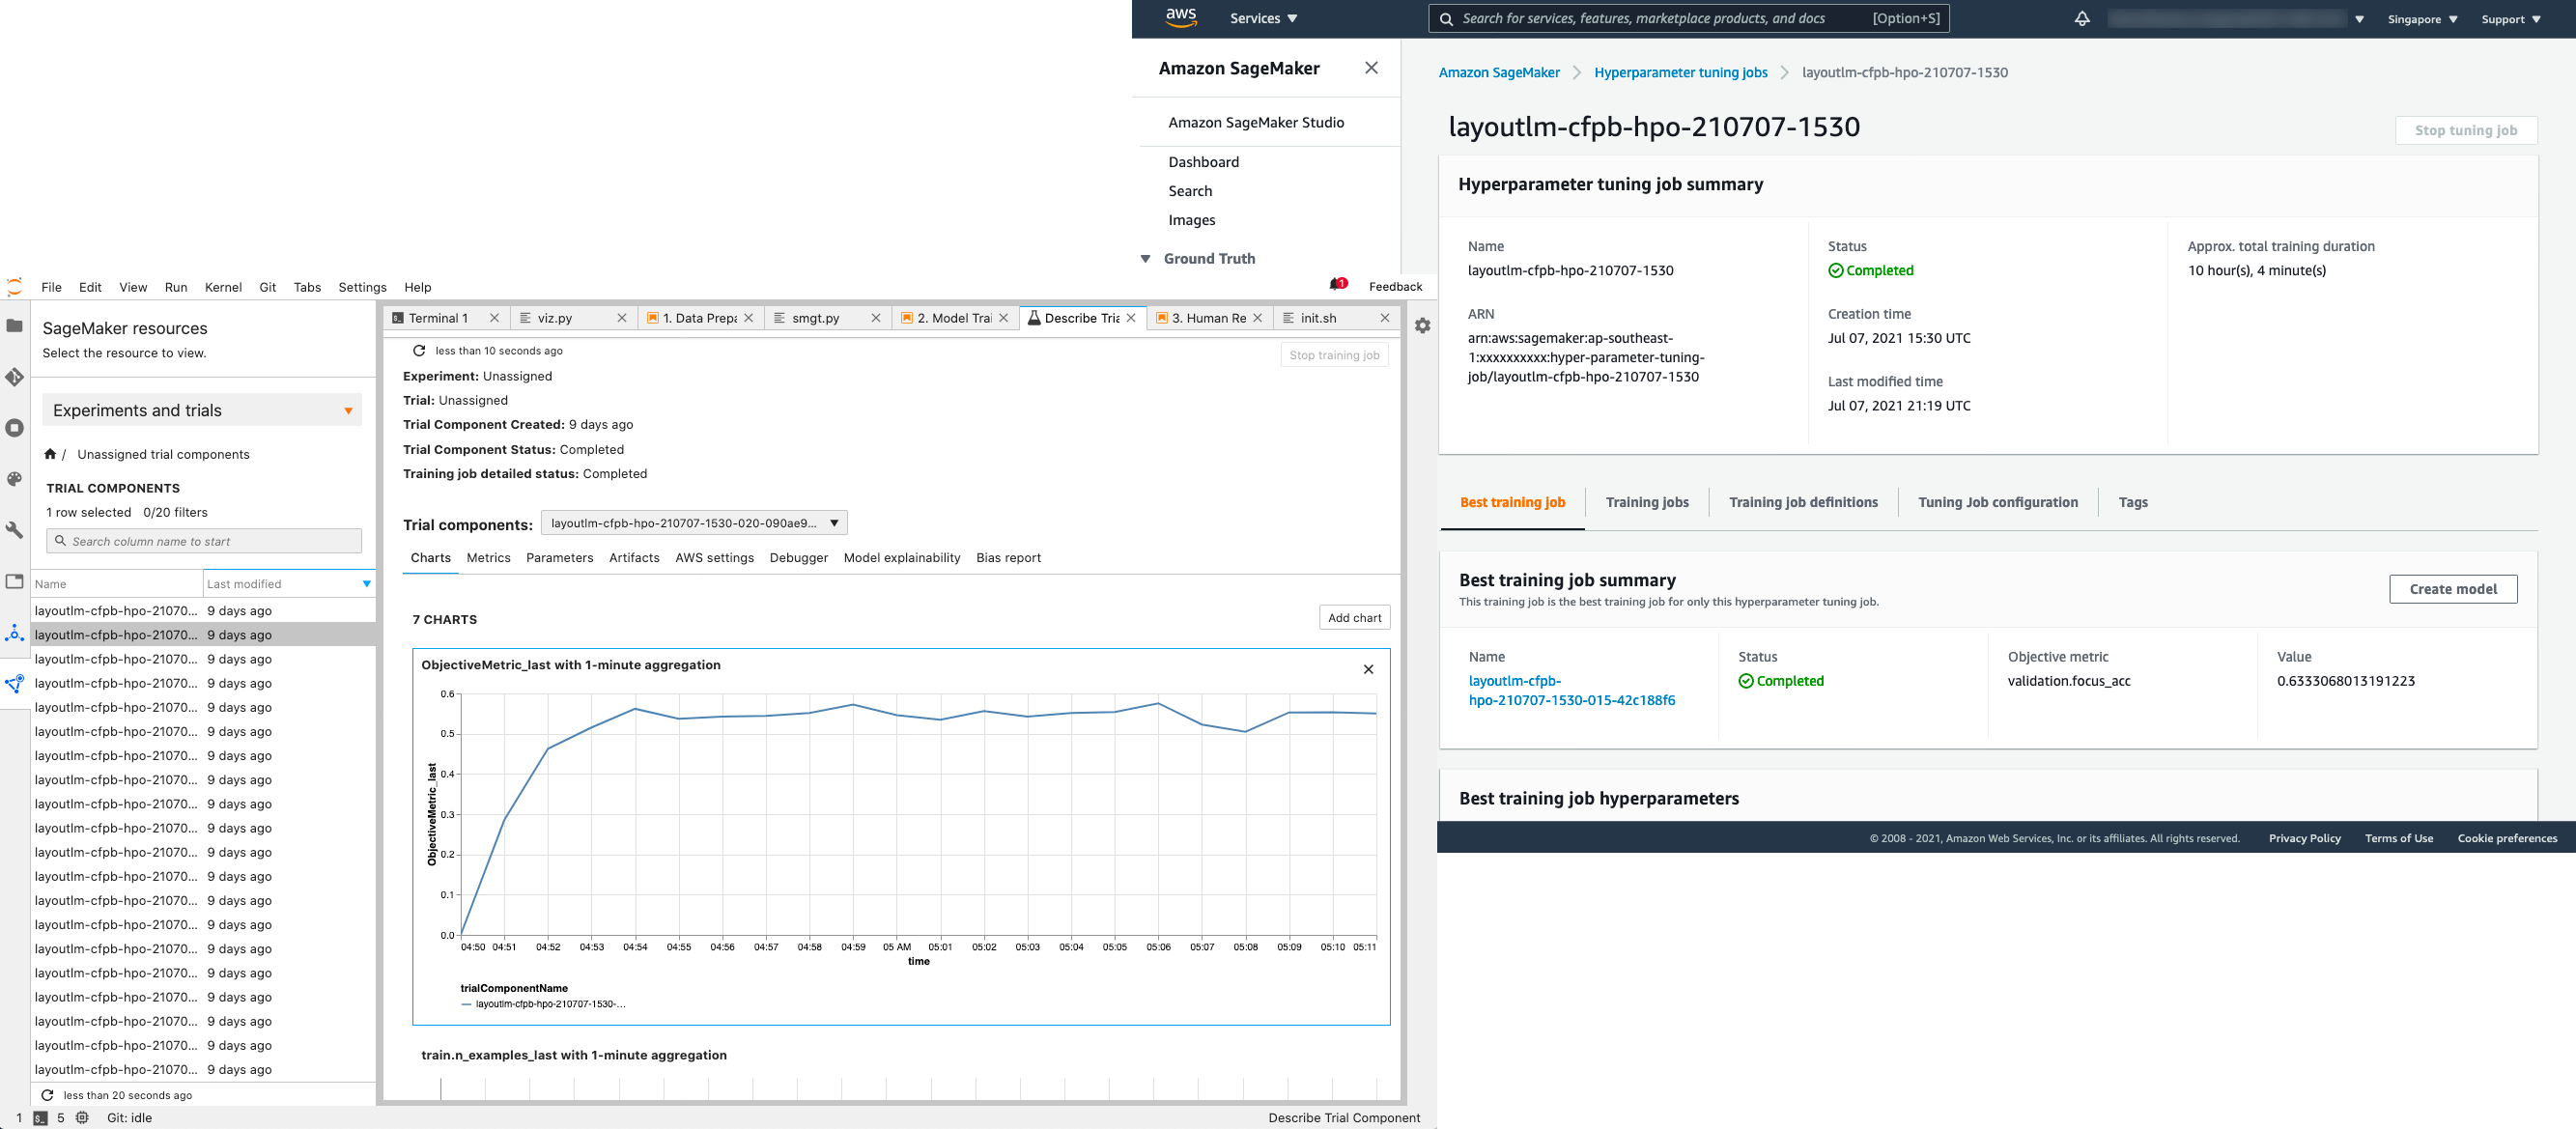
Task: Open Hyperparameter tuning jobs breadcrumb link
Action: (x=1680, y=72)
